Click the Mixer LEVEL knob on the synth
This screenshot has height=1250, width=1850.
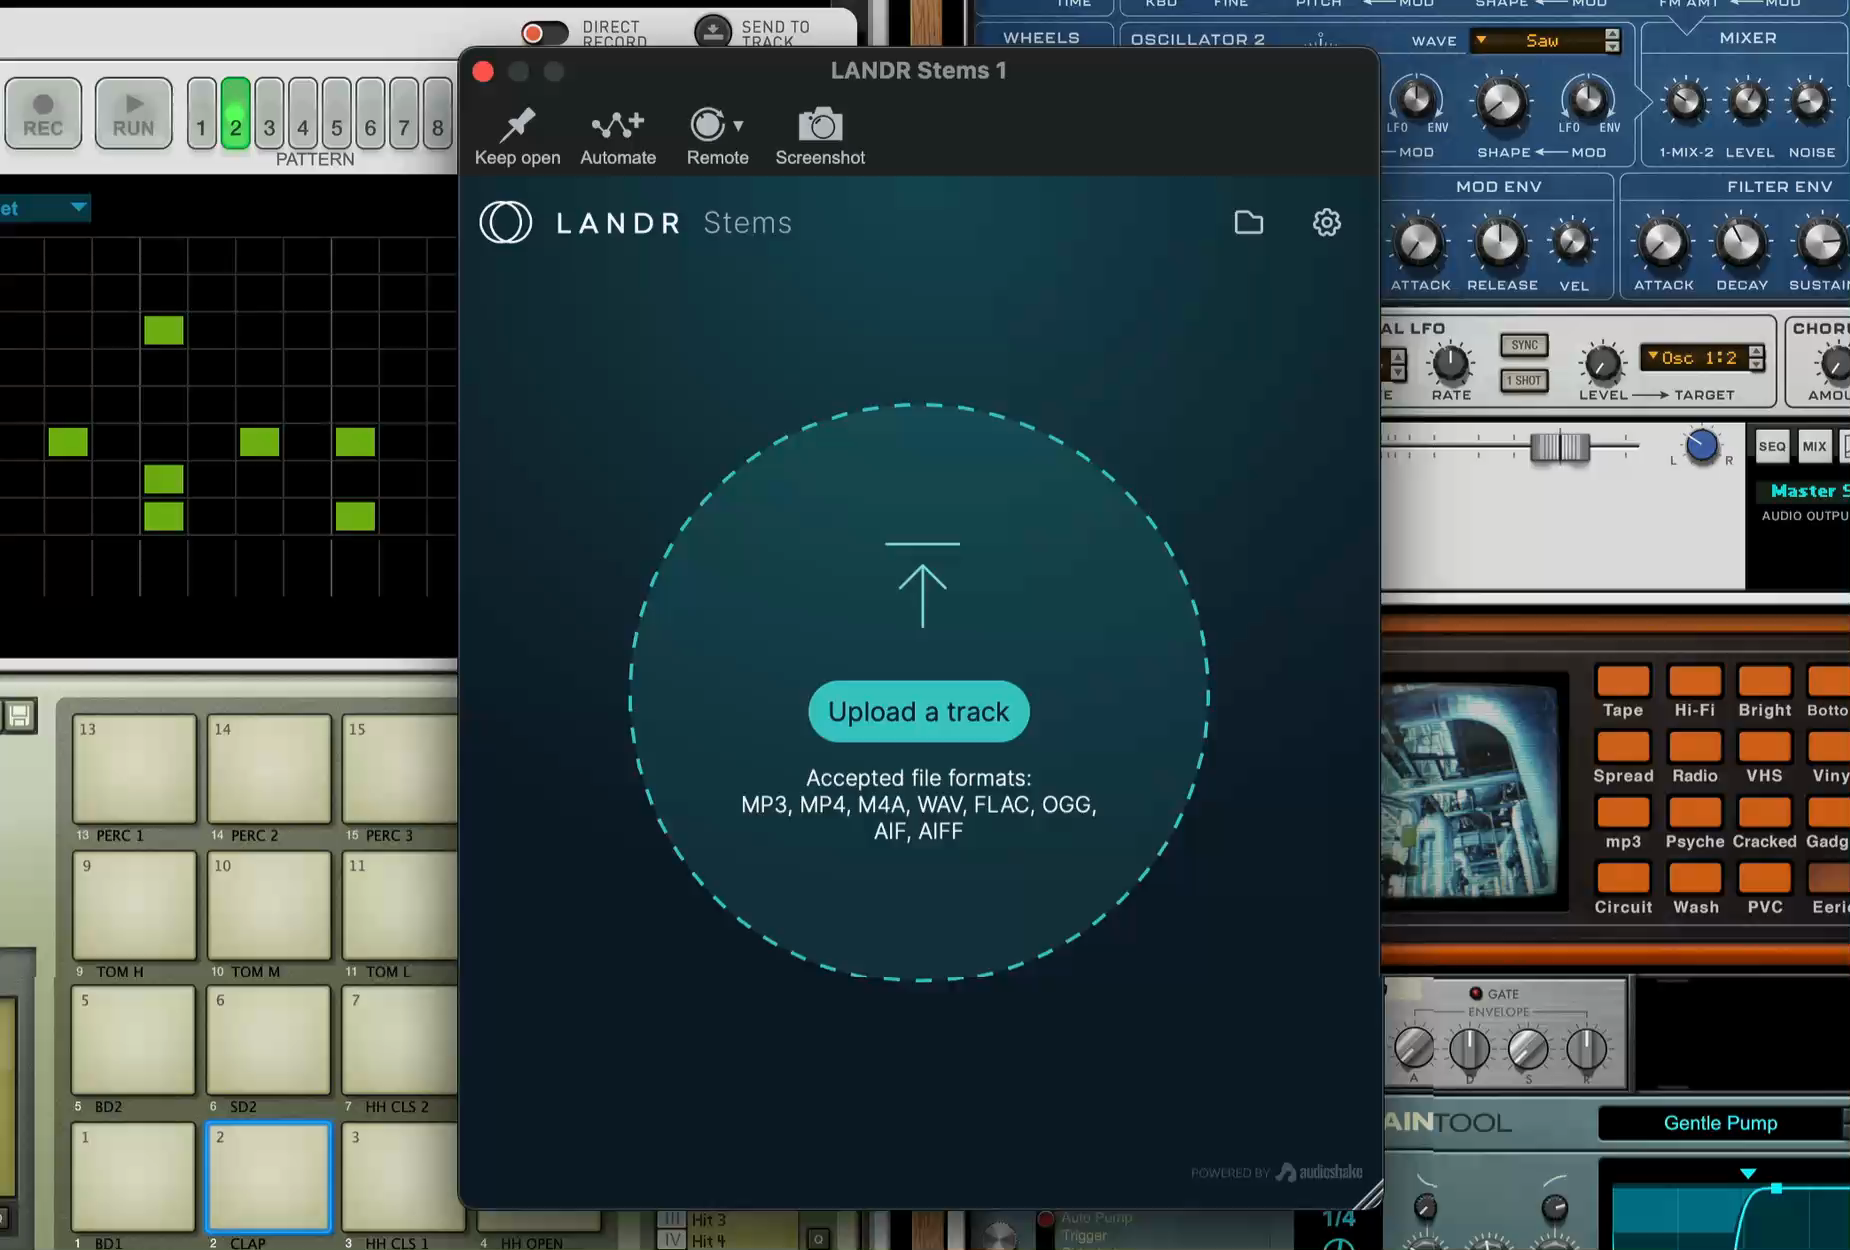tap(1748, 101)
